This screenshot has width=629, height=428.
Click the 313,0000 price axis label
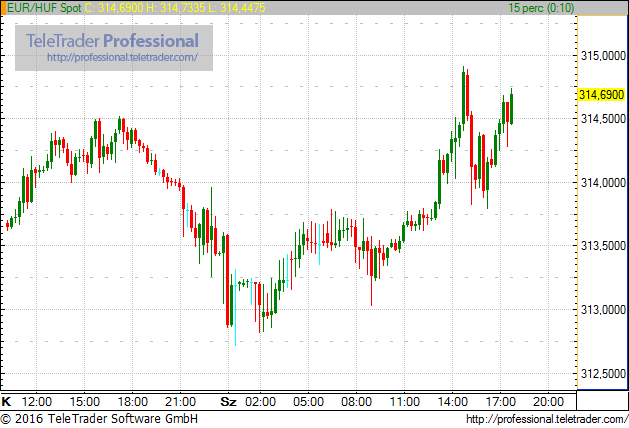coord(603,310)
